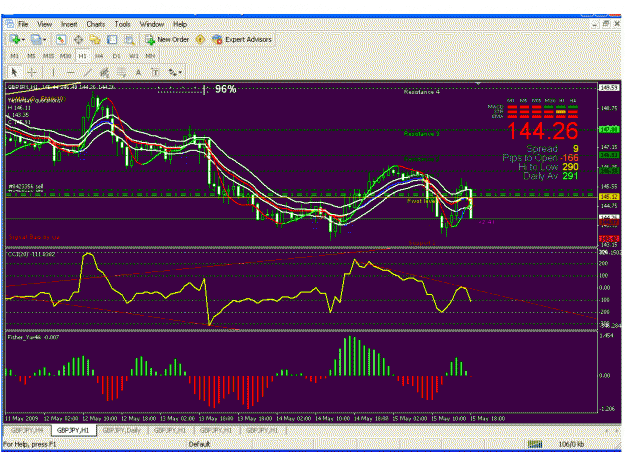625x452 pixels.
Task: Switch to the GBPJPY,H4 chart tab
Action: click(27, 430)
